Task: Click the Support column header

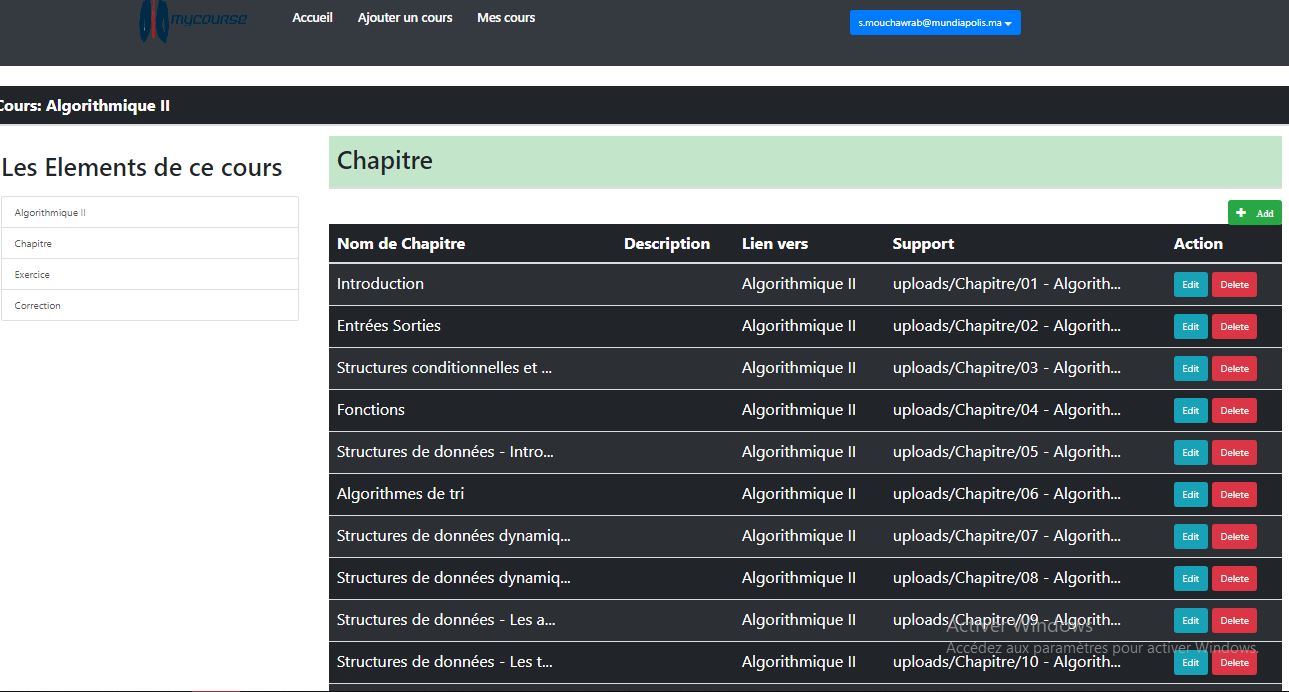Action: click(x=923, y=244)
